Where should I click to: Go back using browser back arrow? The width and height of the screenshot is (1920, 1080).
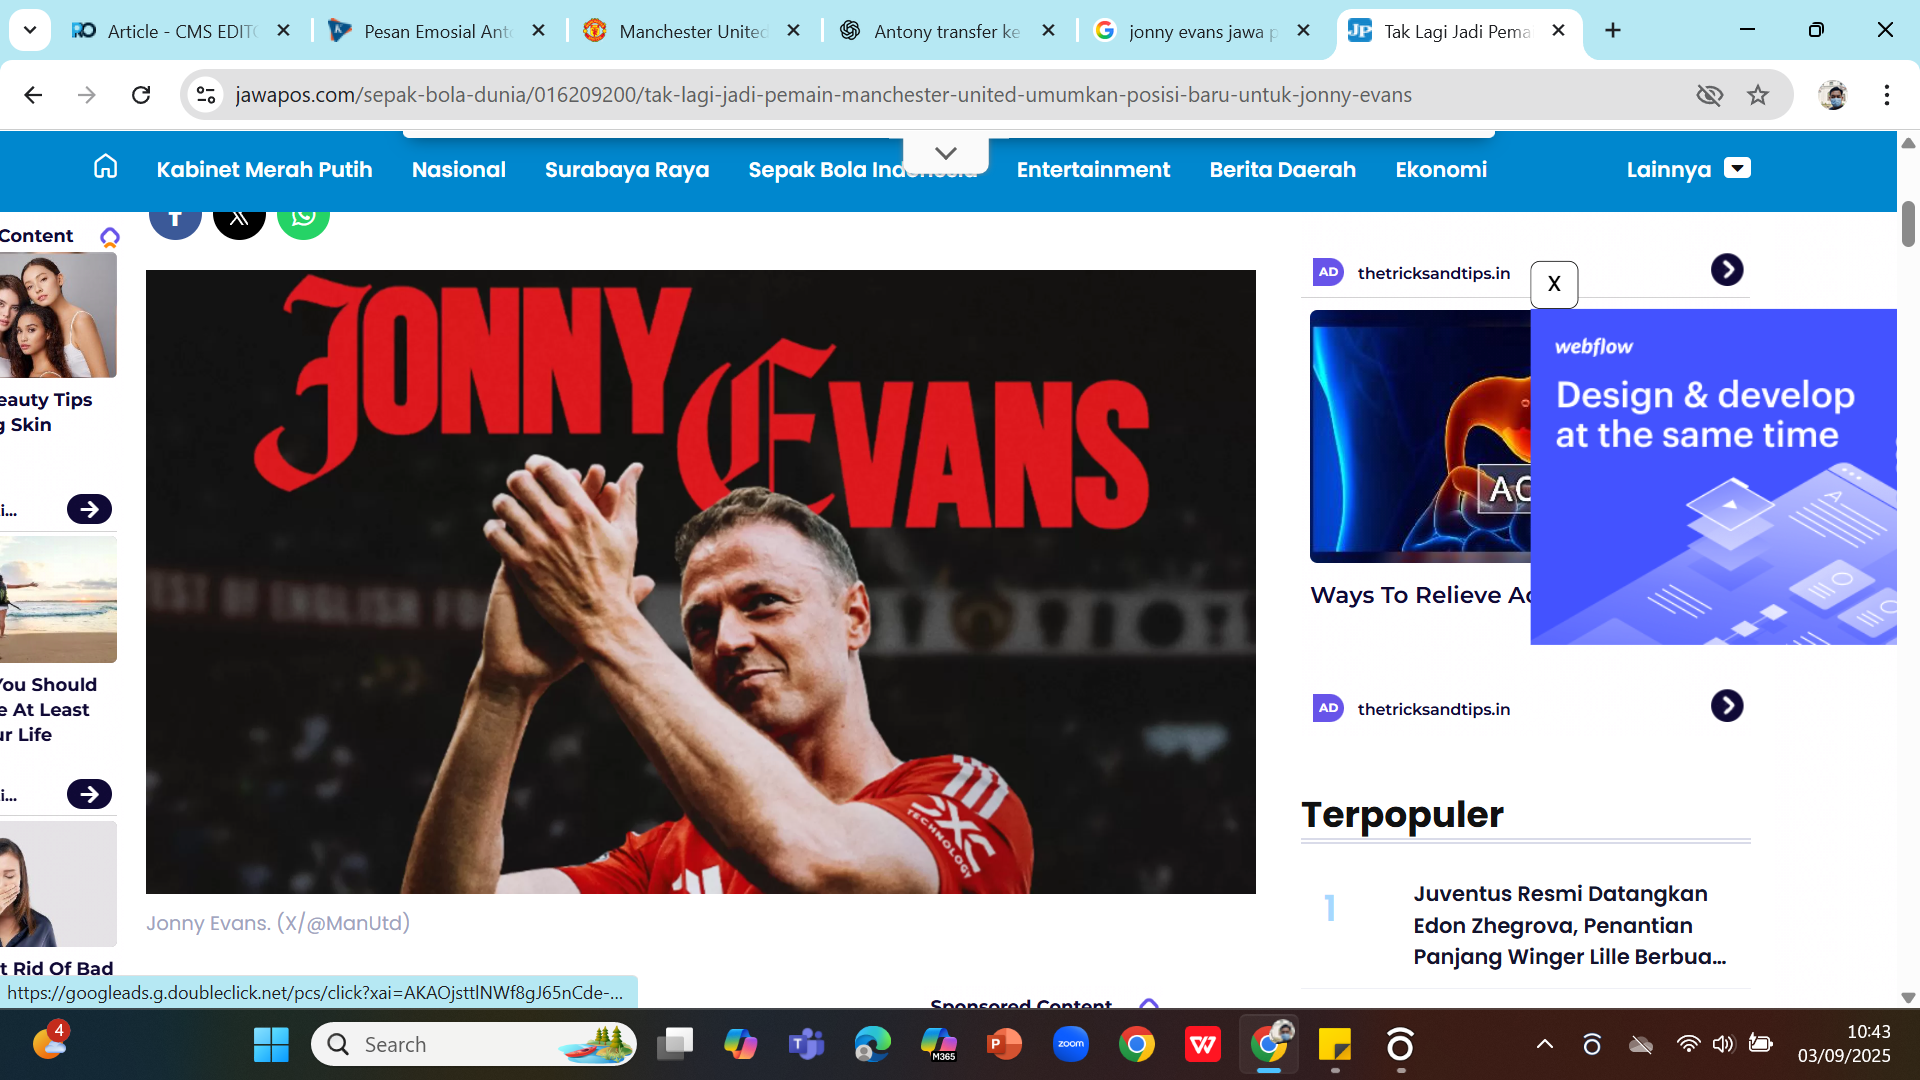(x=33, y=95)
